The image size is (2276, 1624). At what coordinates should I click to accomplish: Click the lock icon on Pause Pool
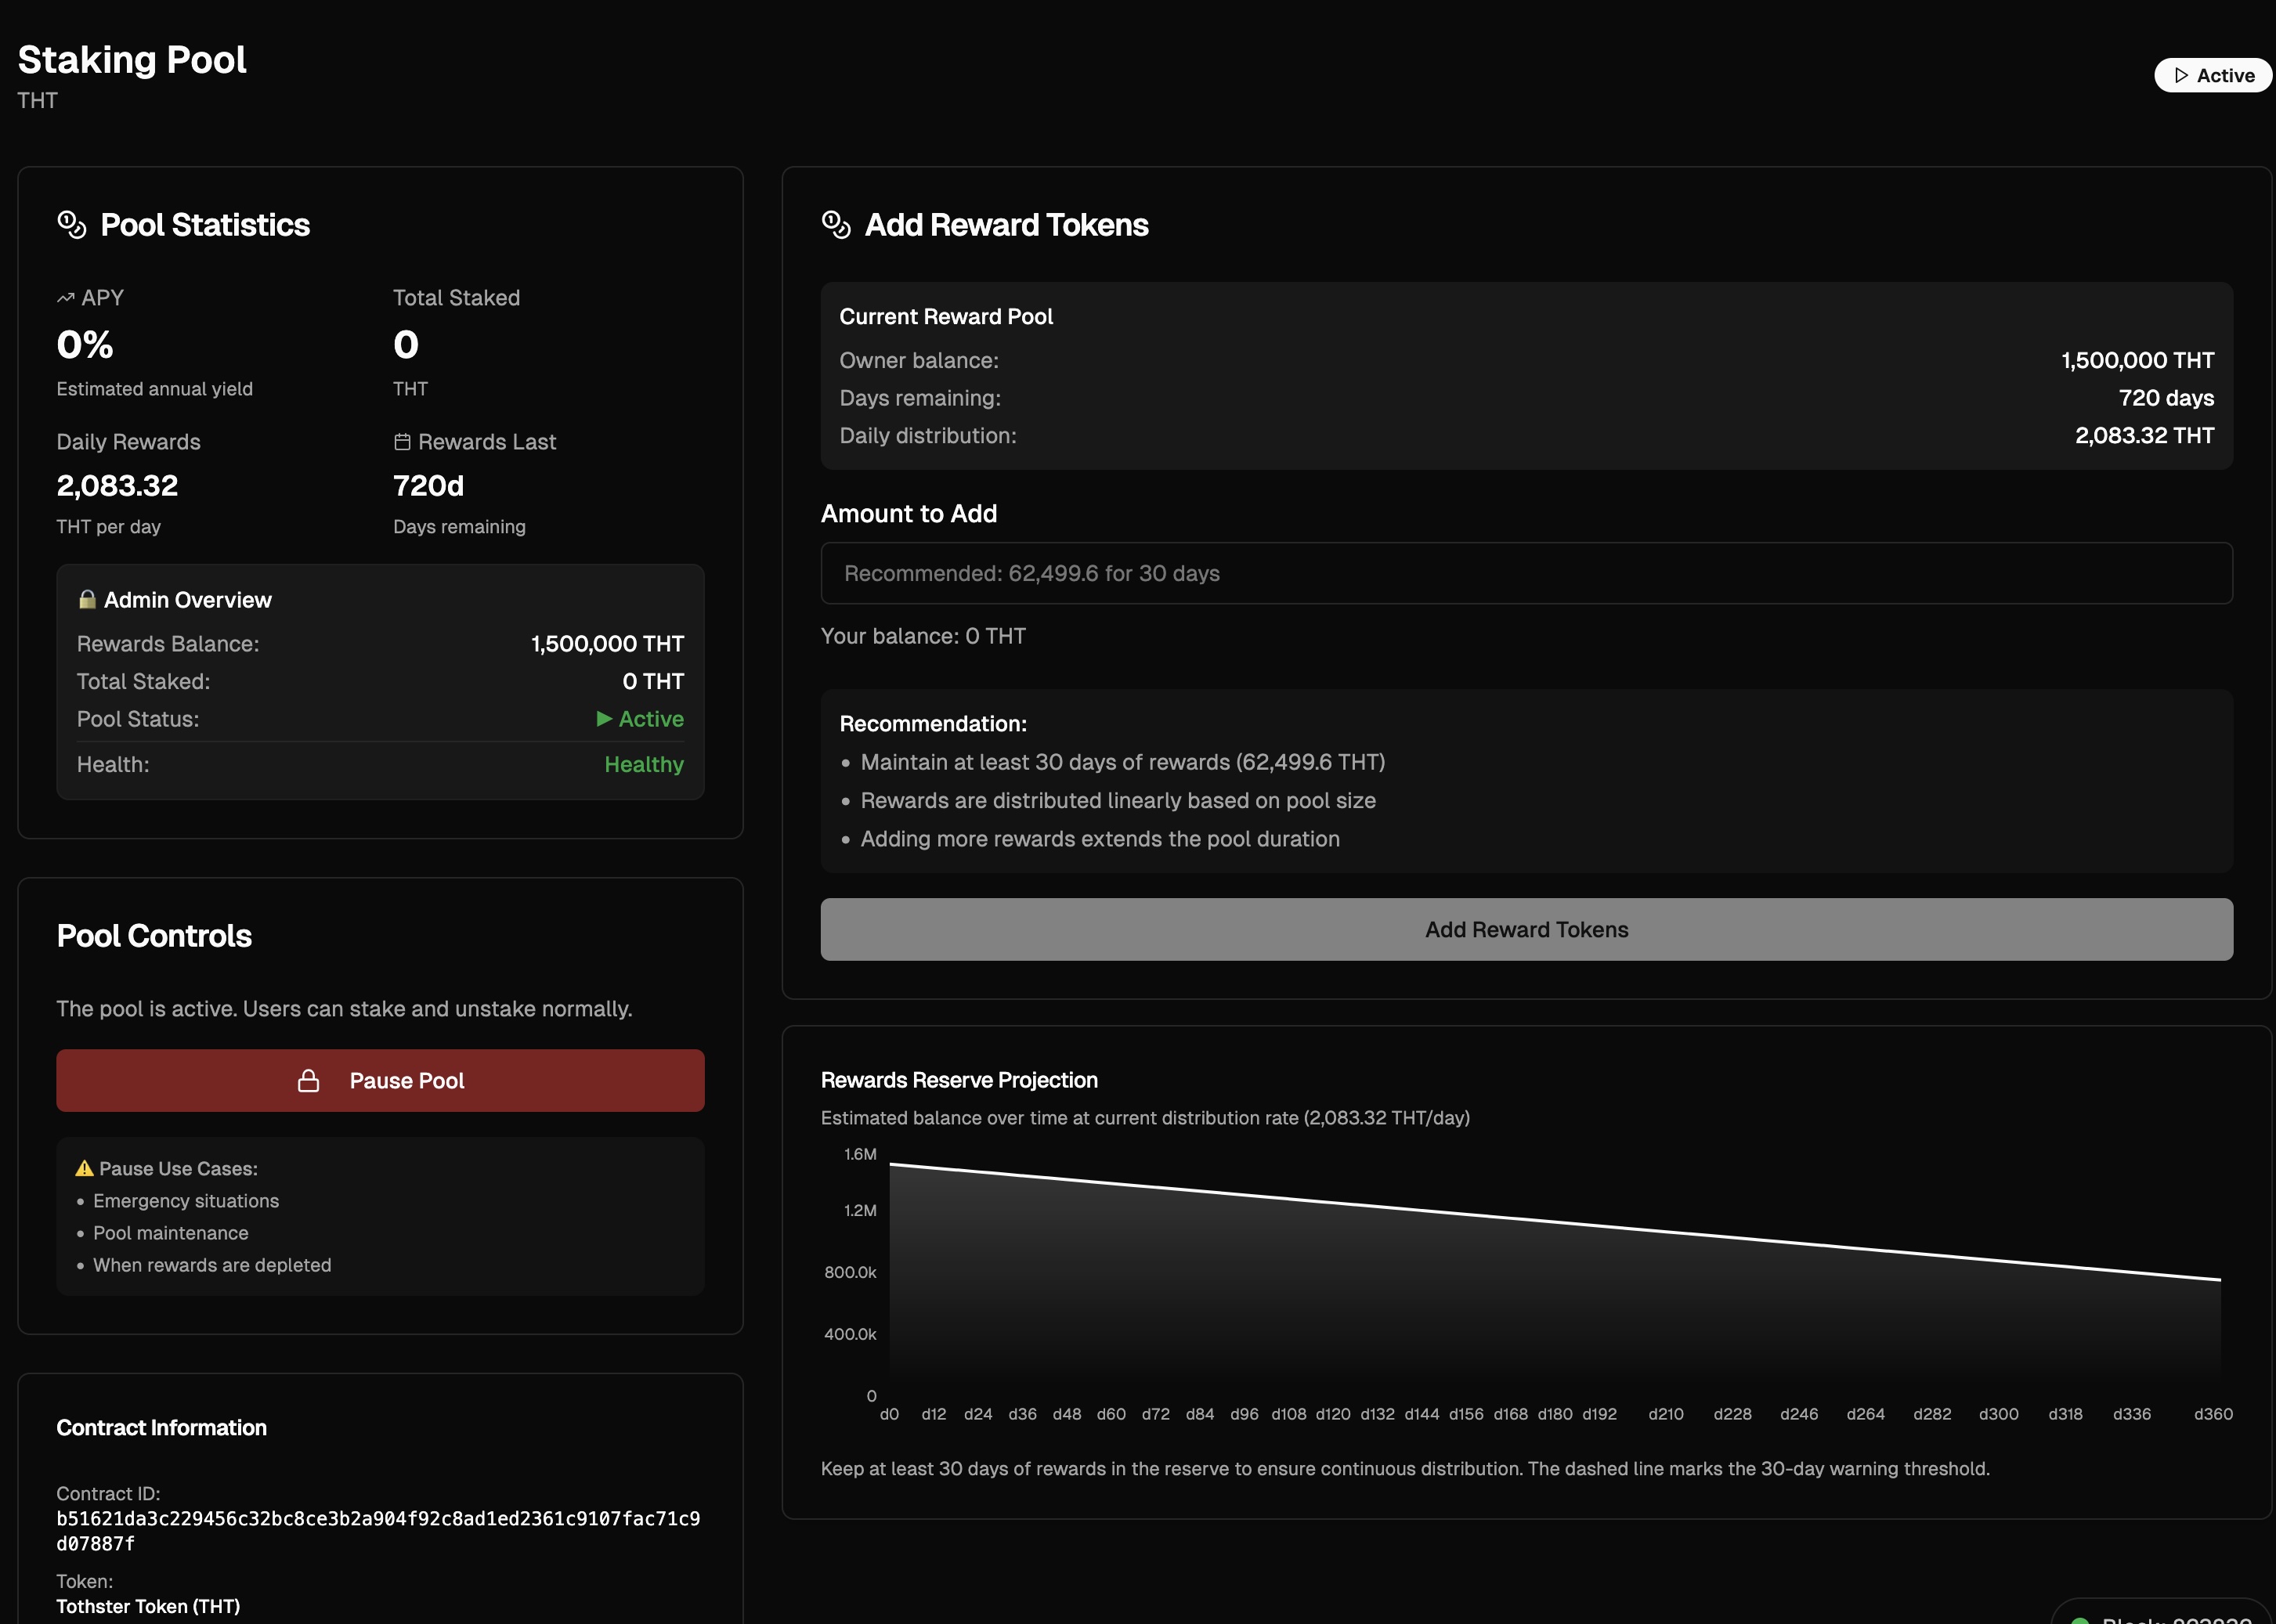pyautogui.click(x=309, y=1081)
